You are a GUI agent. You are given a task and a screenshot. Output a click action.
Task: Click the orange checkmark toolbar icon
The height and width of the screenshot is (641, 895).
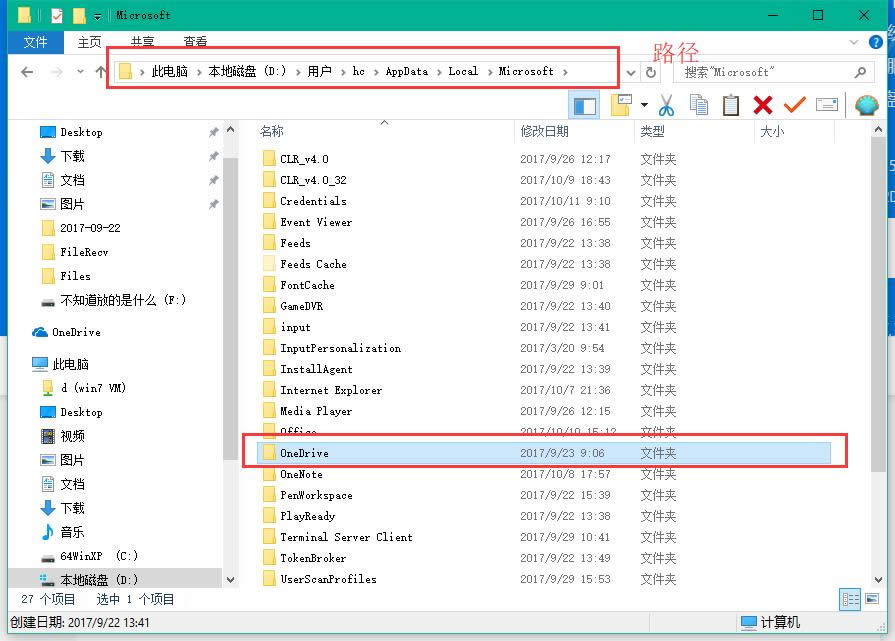(794, 103)
